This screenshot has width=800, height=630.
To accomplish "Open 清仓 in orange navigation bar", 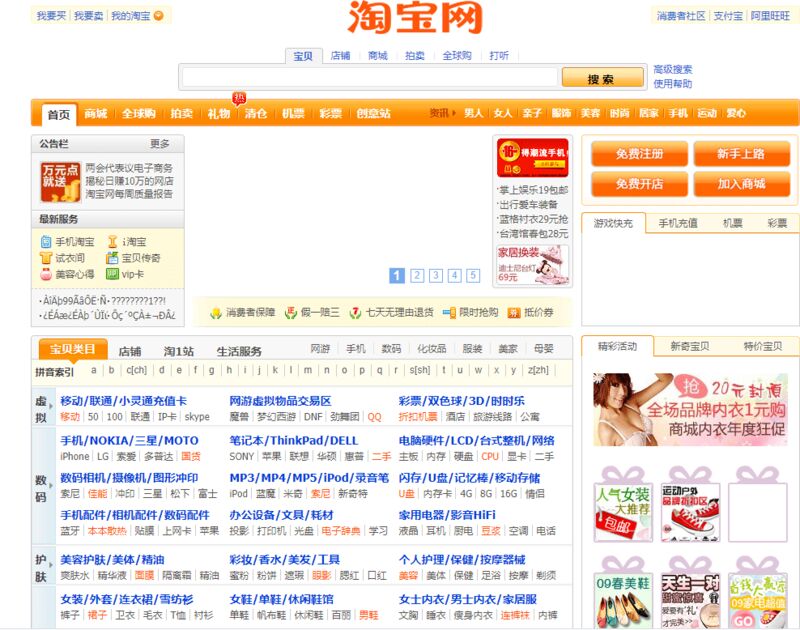I will pyautogui.click(x=256, y=113).
